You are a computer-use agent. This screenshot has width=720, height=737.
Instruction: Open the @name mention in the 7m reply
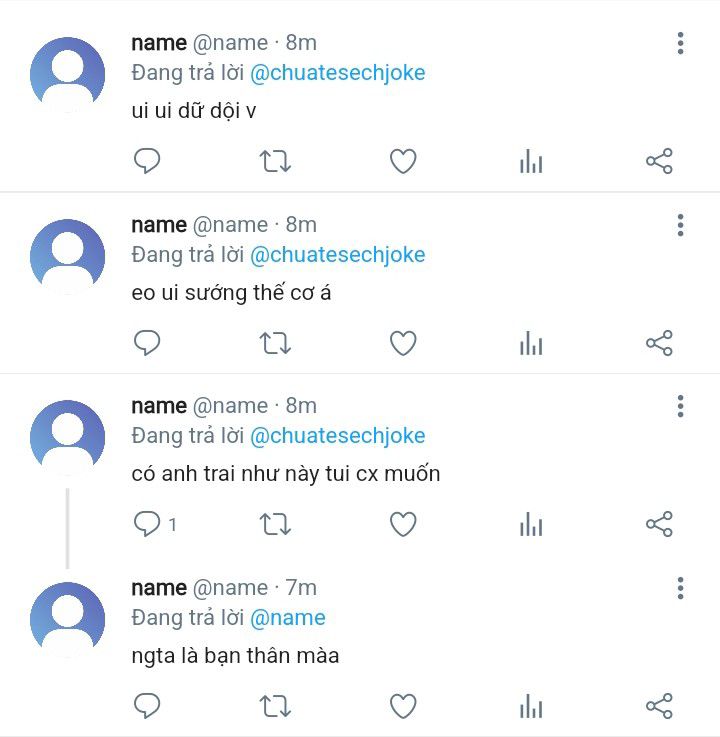[x=288, y=618]
